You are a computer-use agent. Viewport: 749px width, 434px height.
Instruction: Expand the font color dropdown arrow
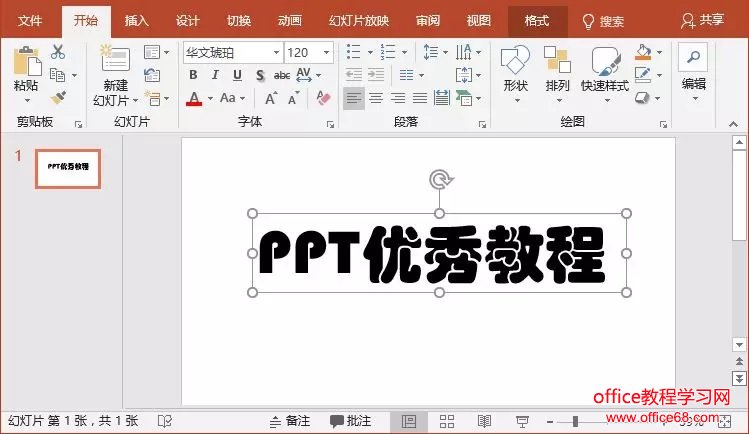pyautogui.click(x=209, y=98)
